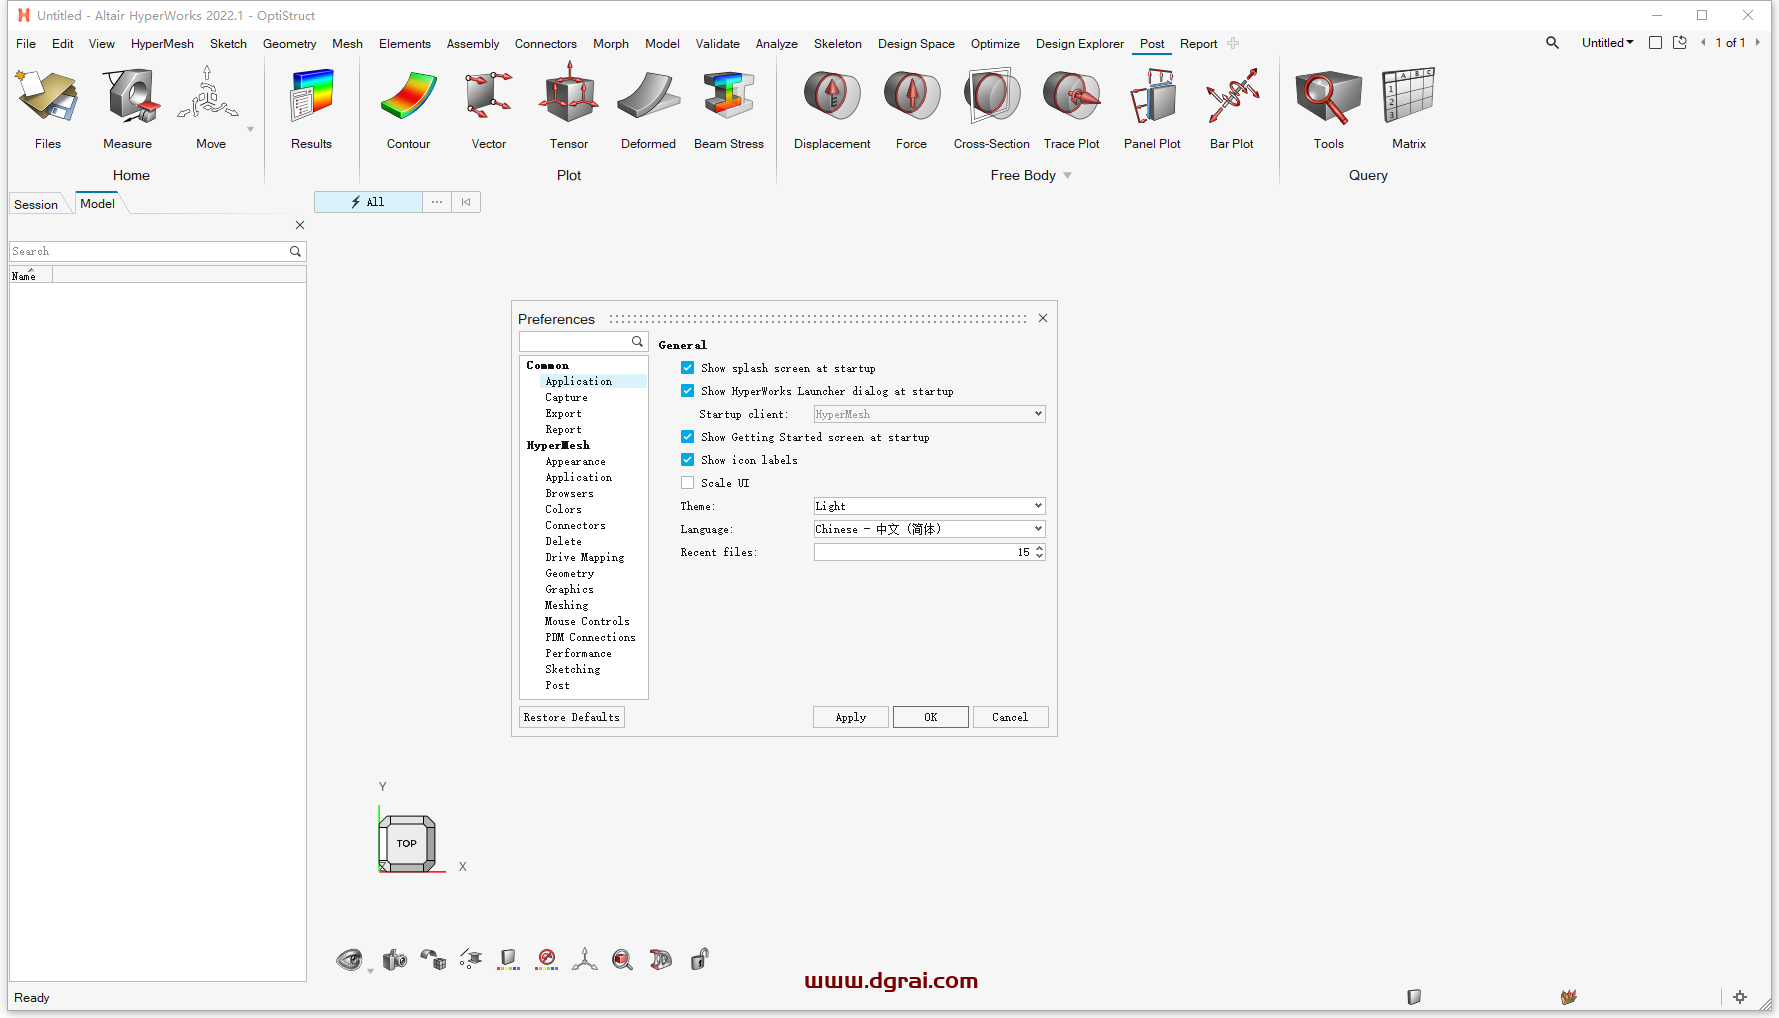Expand the Home group arrow beside Move
1779x1018 pixels.
coord(250,129)
